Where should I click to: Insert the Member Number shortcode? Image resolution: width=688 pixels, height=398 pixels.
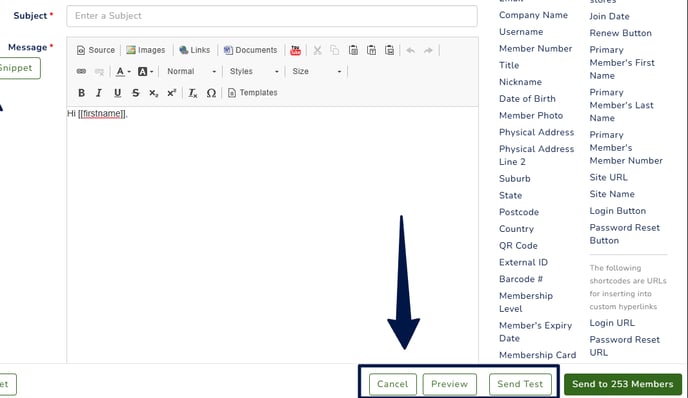click(x=535, y=48)
